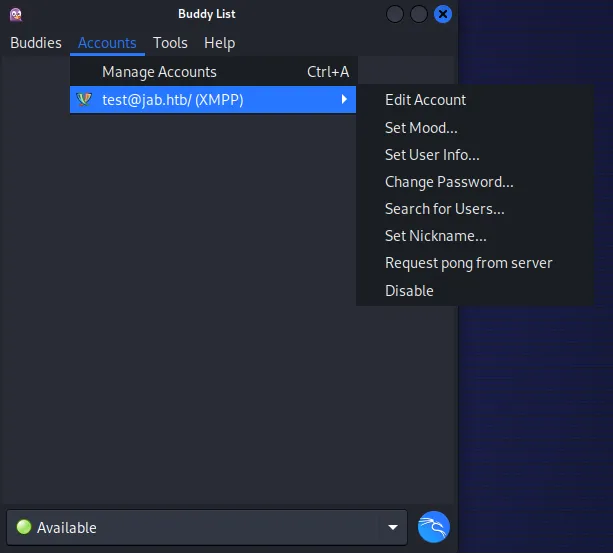The image size is (613, 553).
Task: Open the Help menu
Action: (x=219, y=43)
